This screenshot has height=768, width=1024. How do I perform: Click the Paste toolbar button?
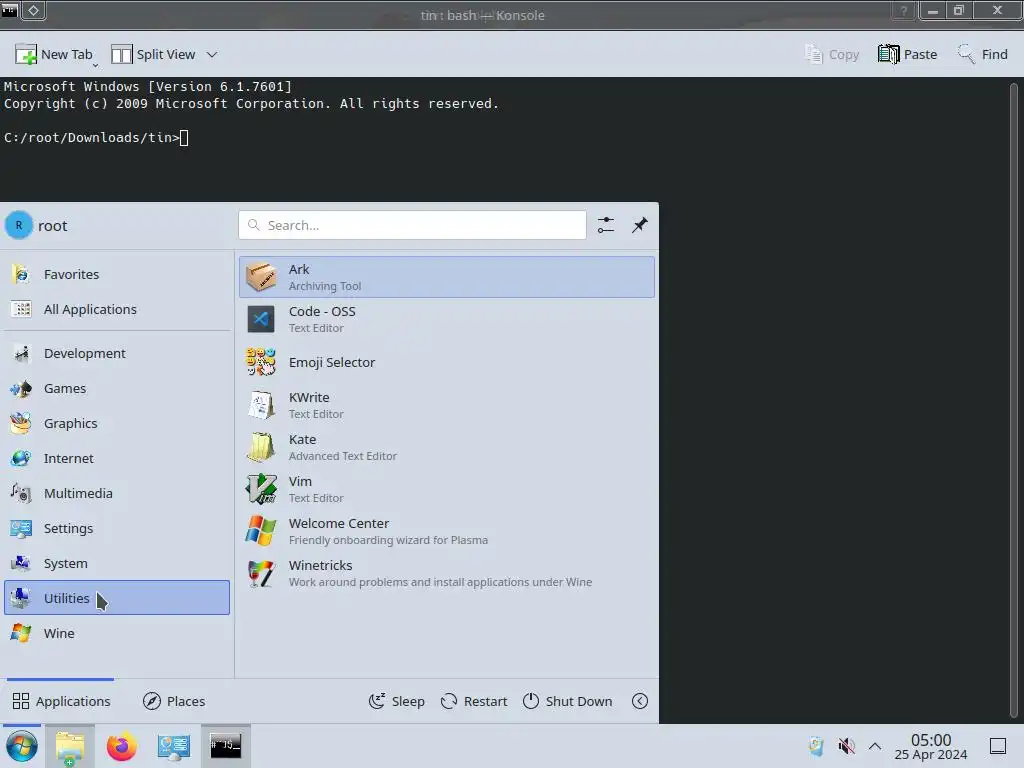click(x=907, y=54)
